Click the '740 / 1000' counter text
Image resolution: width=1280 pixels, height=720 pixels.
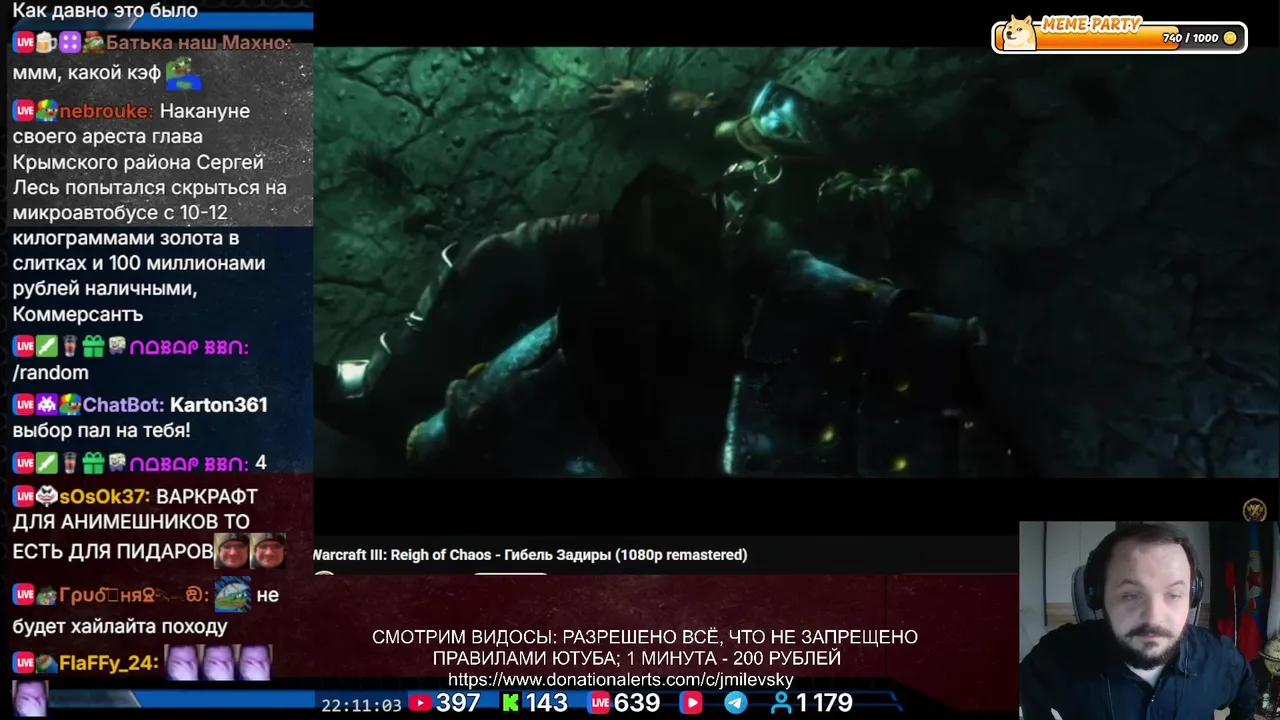[1190, 38]
